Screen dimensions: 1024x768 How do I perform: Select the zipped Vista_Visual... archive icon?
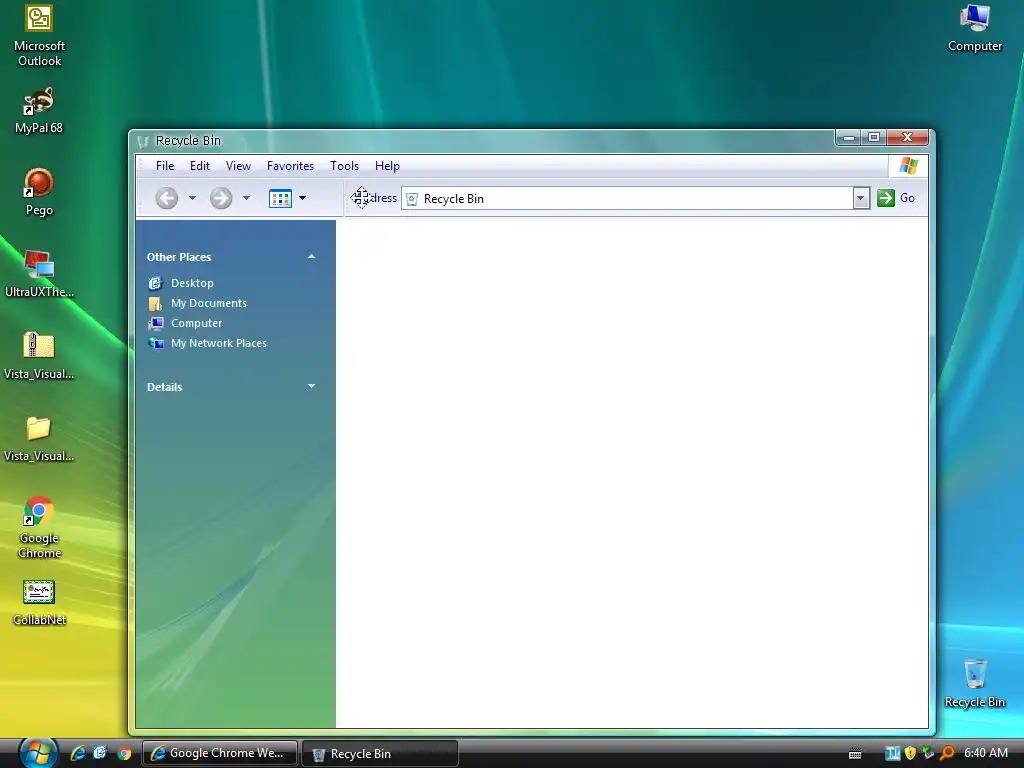tap(39, 356)
